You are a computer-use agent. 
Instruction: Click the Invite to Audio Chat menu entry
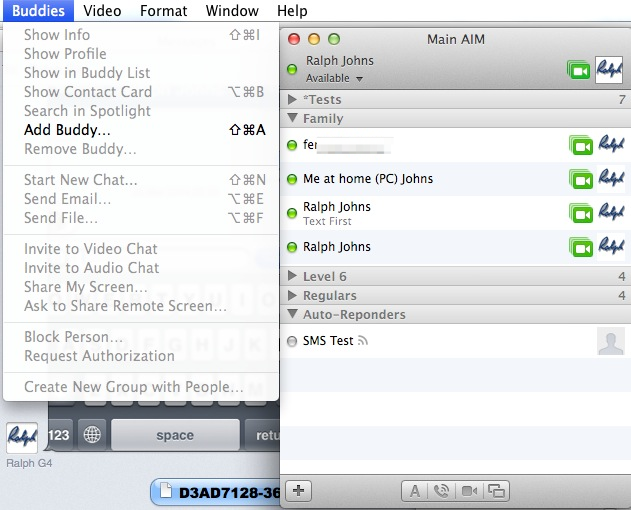point(141,268)
